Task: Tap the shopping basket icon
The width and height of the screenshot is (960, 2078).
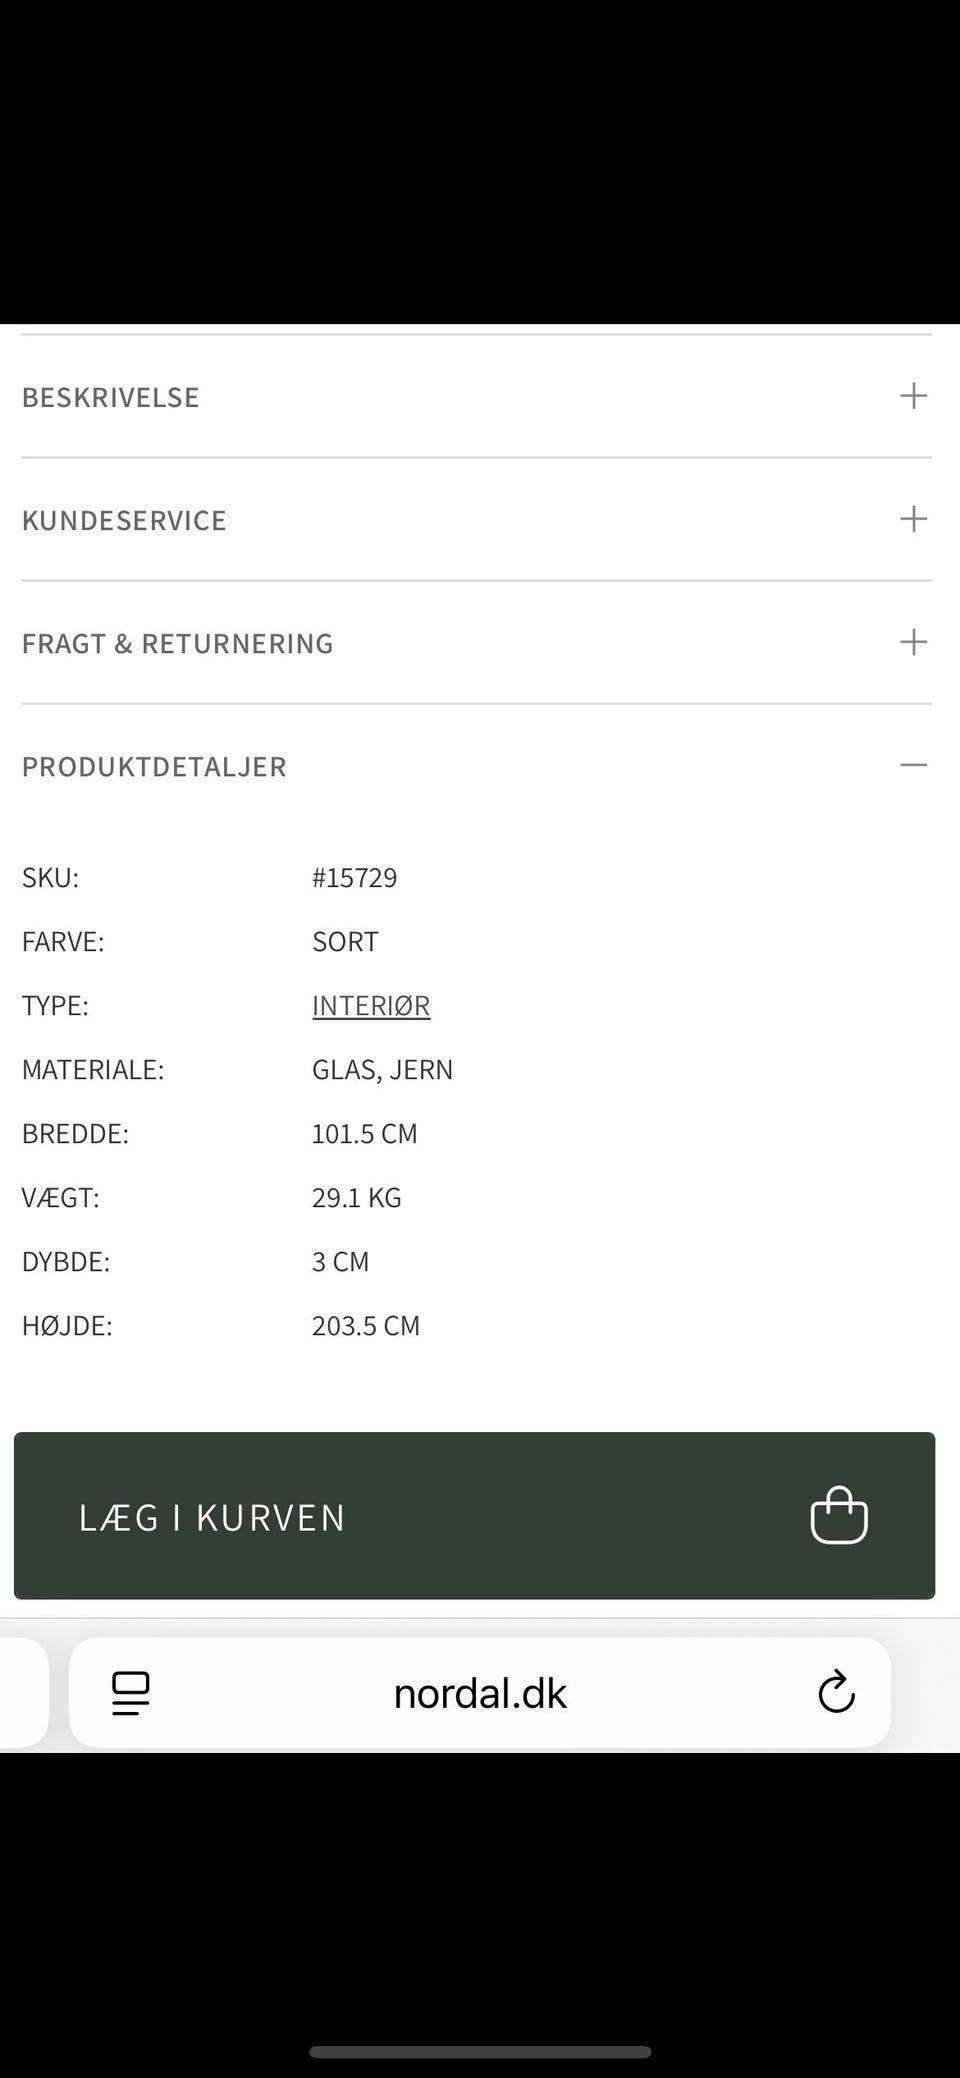Action: click(x=838, y=1515)
